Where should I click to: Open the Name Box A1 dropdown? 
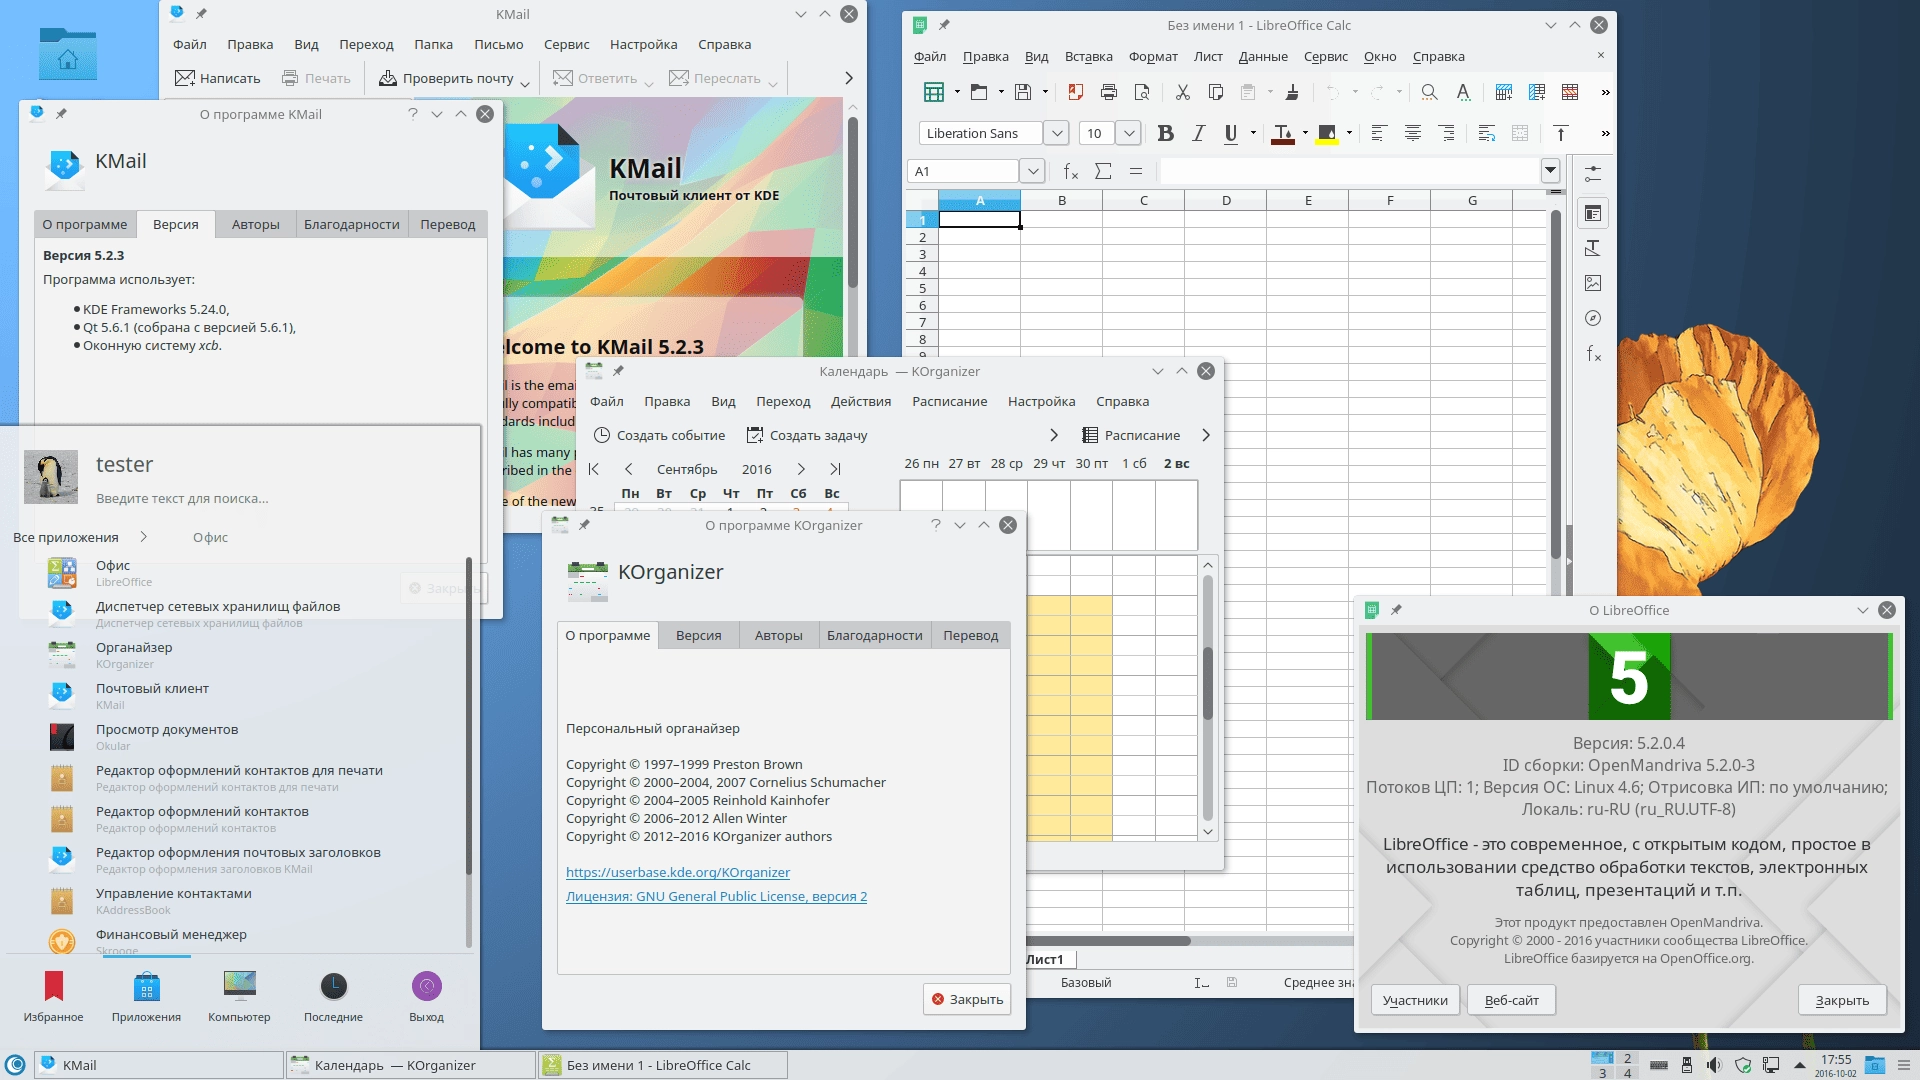(x=1033, y=171)
